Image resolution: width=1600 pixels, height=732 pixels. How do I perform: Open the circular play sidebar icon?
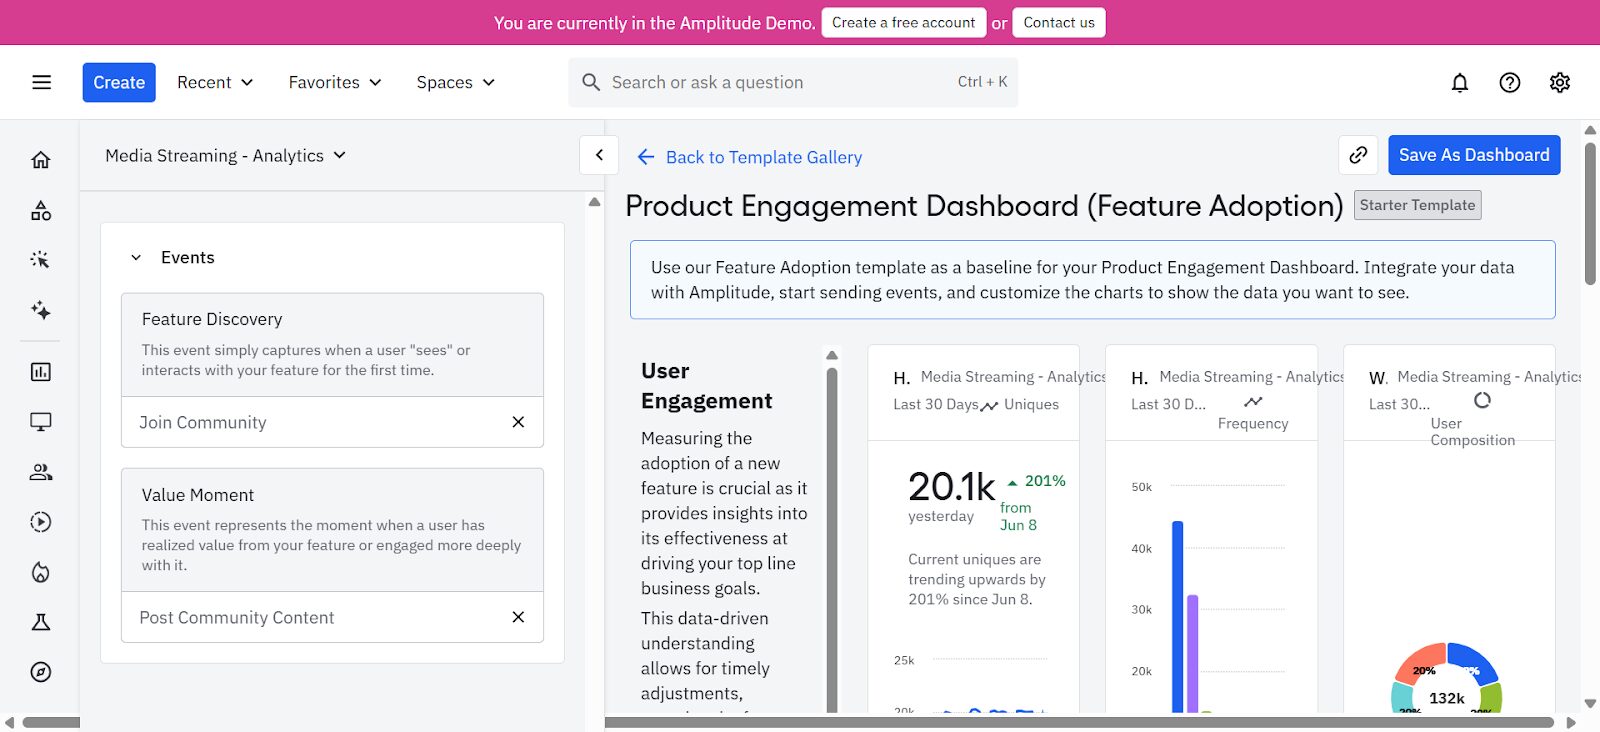(41, 522)
